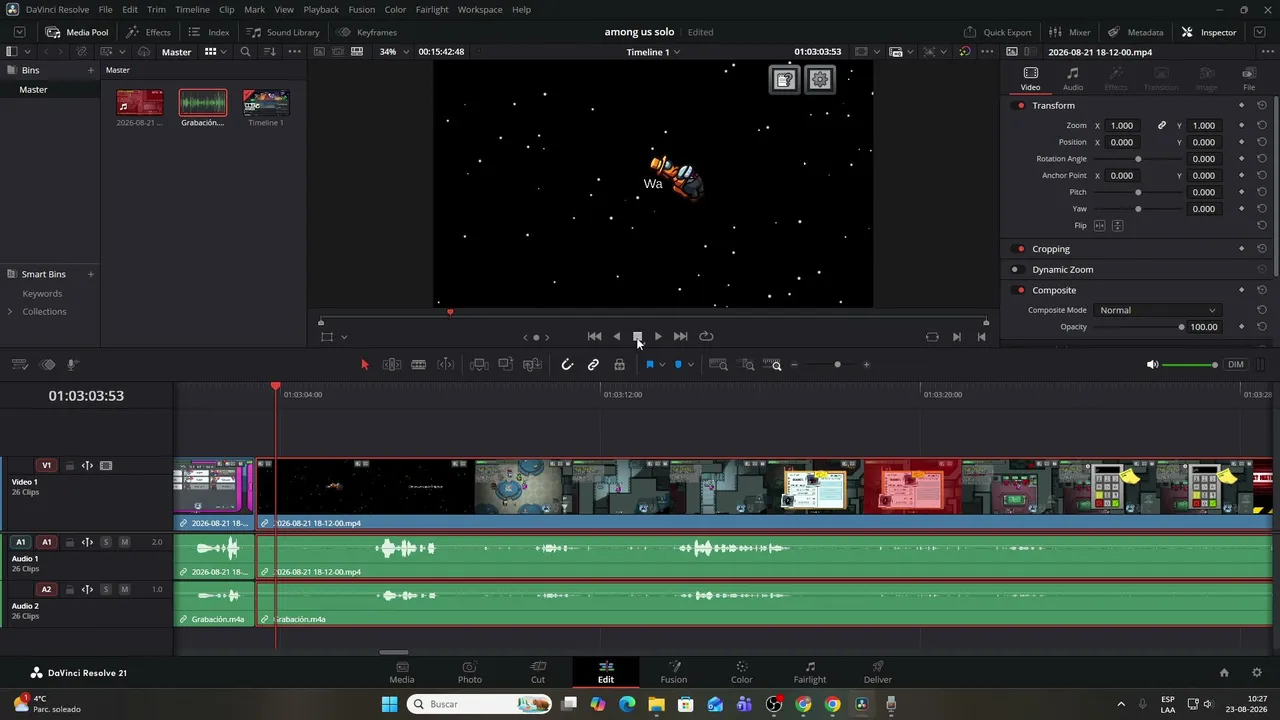Screen dimensions: 1280x720
Task: Toggle V1 destination track selector
Action: coord(46,466)
